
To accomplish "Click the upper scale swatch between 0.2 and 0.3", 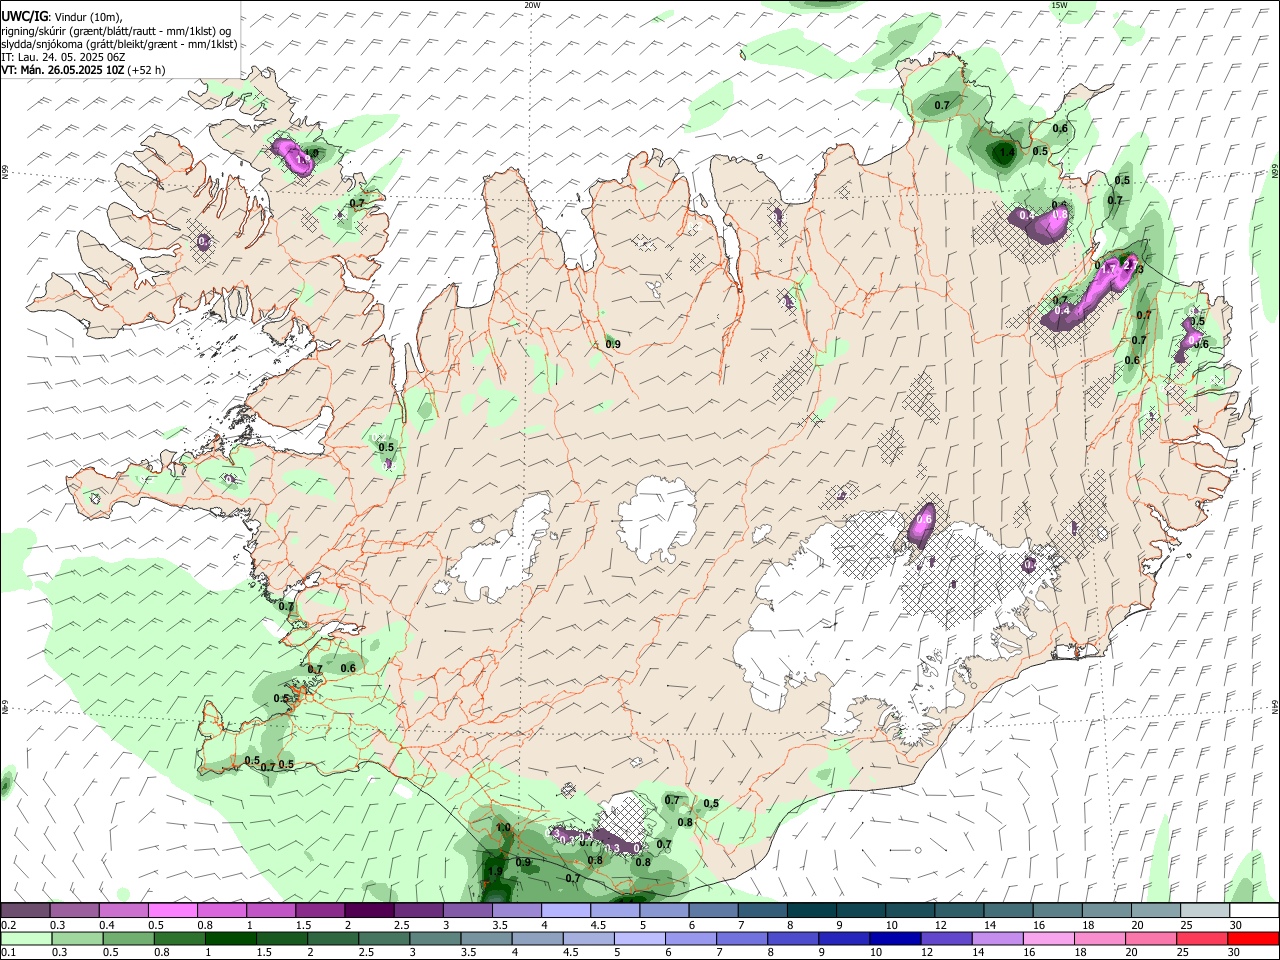I will 25,910.
